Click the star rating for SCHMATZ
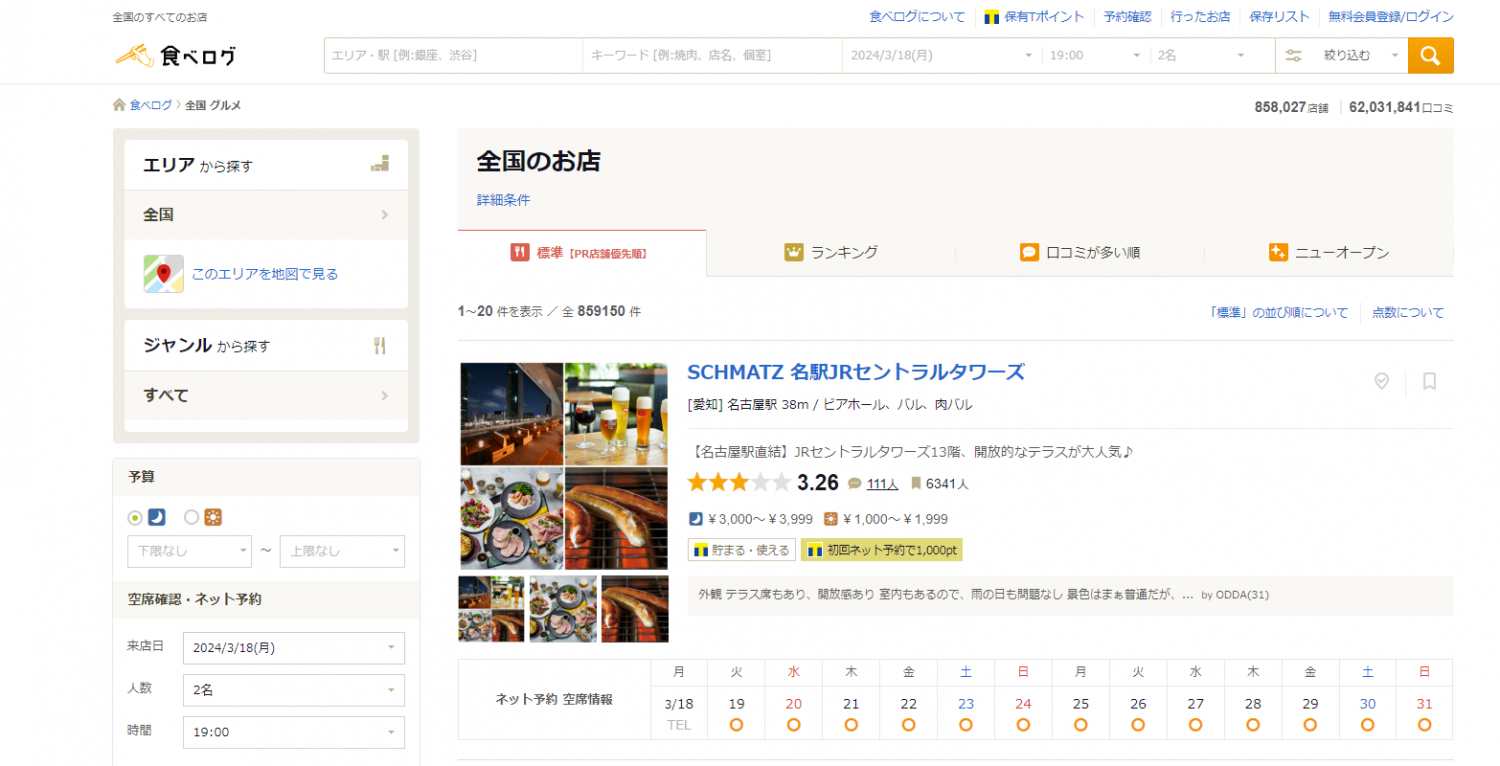Screen dimensions: 1500x766 pos(739,483)
